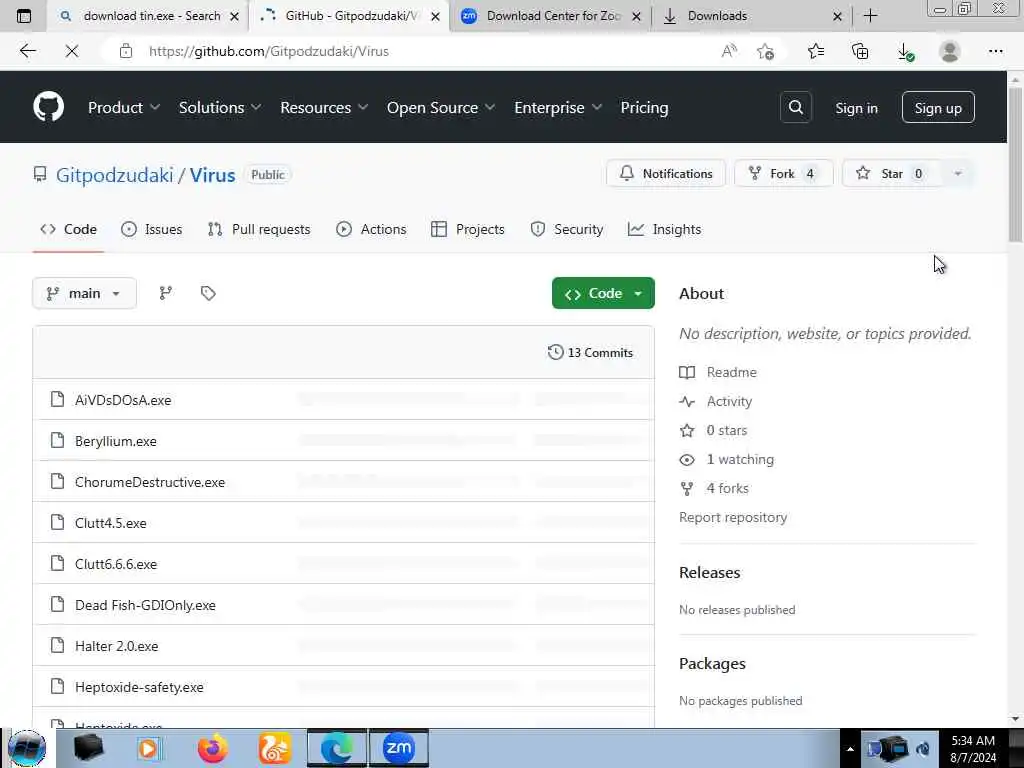Click the Sign up button

tap(938, 108)
